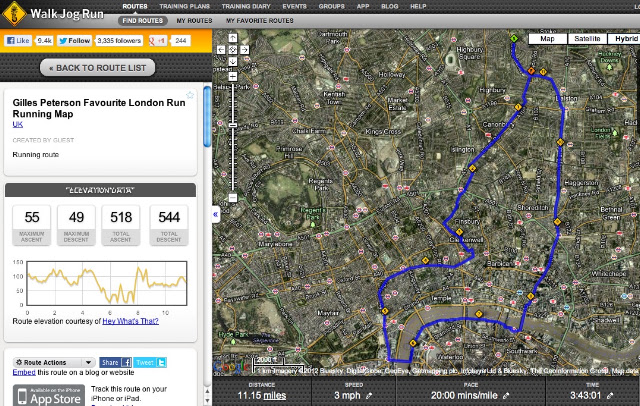
Task: Click the 3:43:01 time value
Action: click(586, 395)
